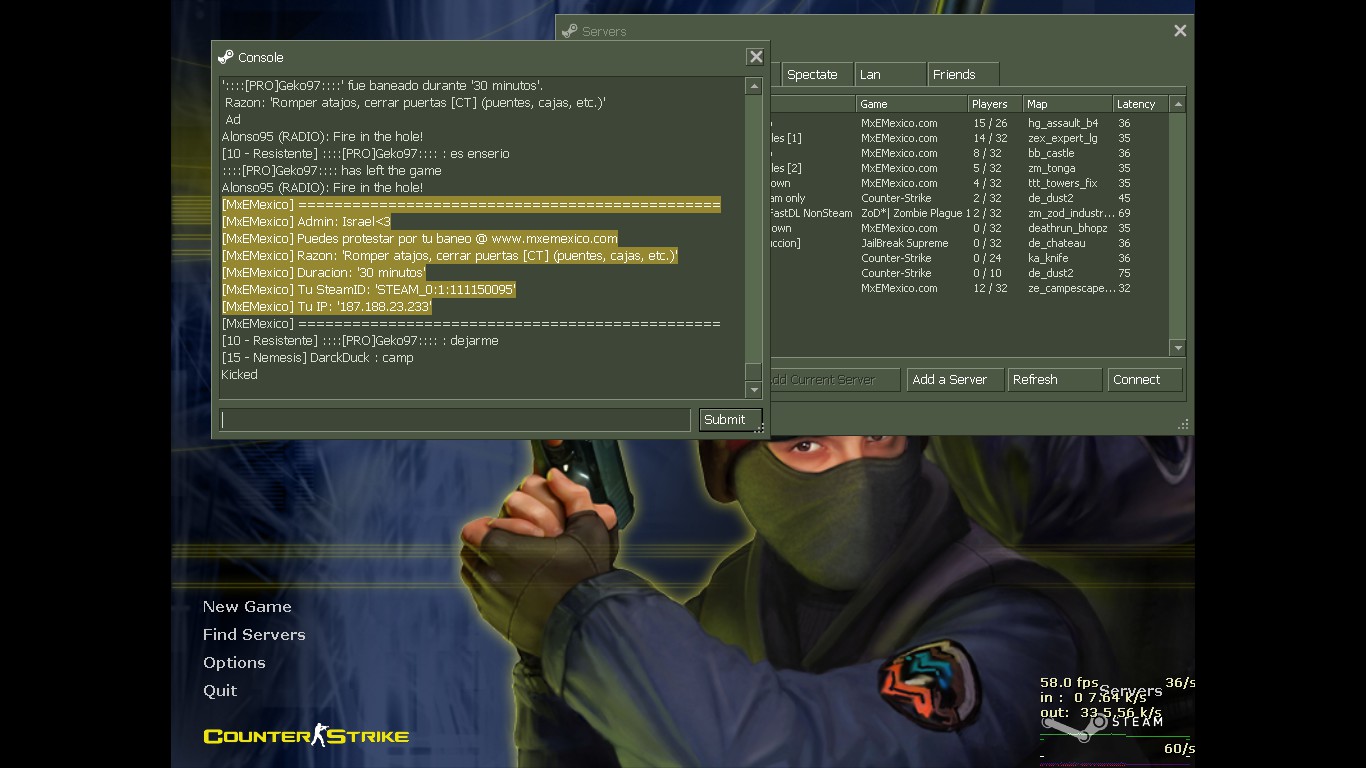This screenshot has height=768, width=1366.
Task: Click server list scrollbar up arrow
Action: [1178, 104]
